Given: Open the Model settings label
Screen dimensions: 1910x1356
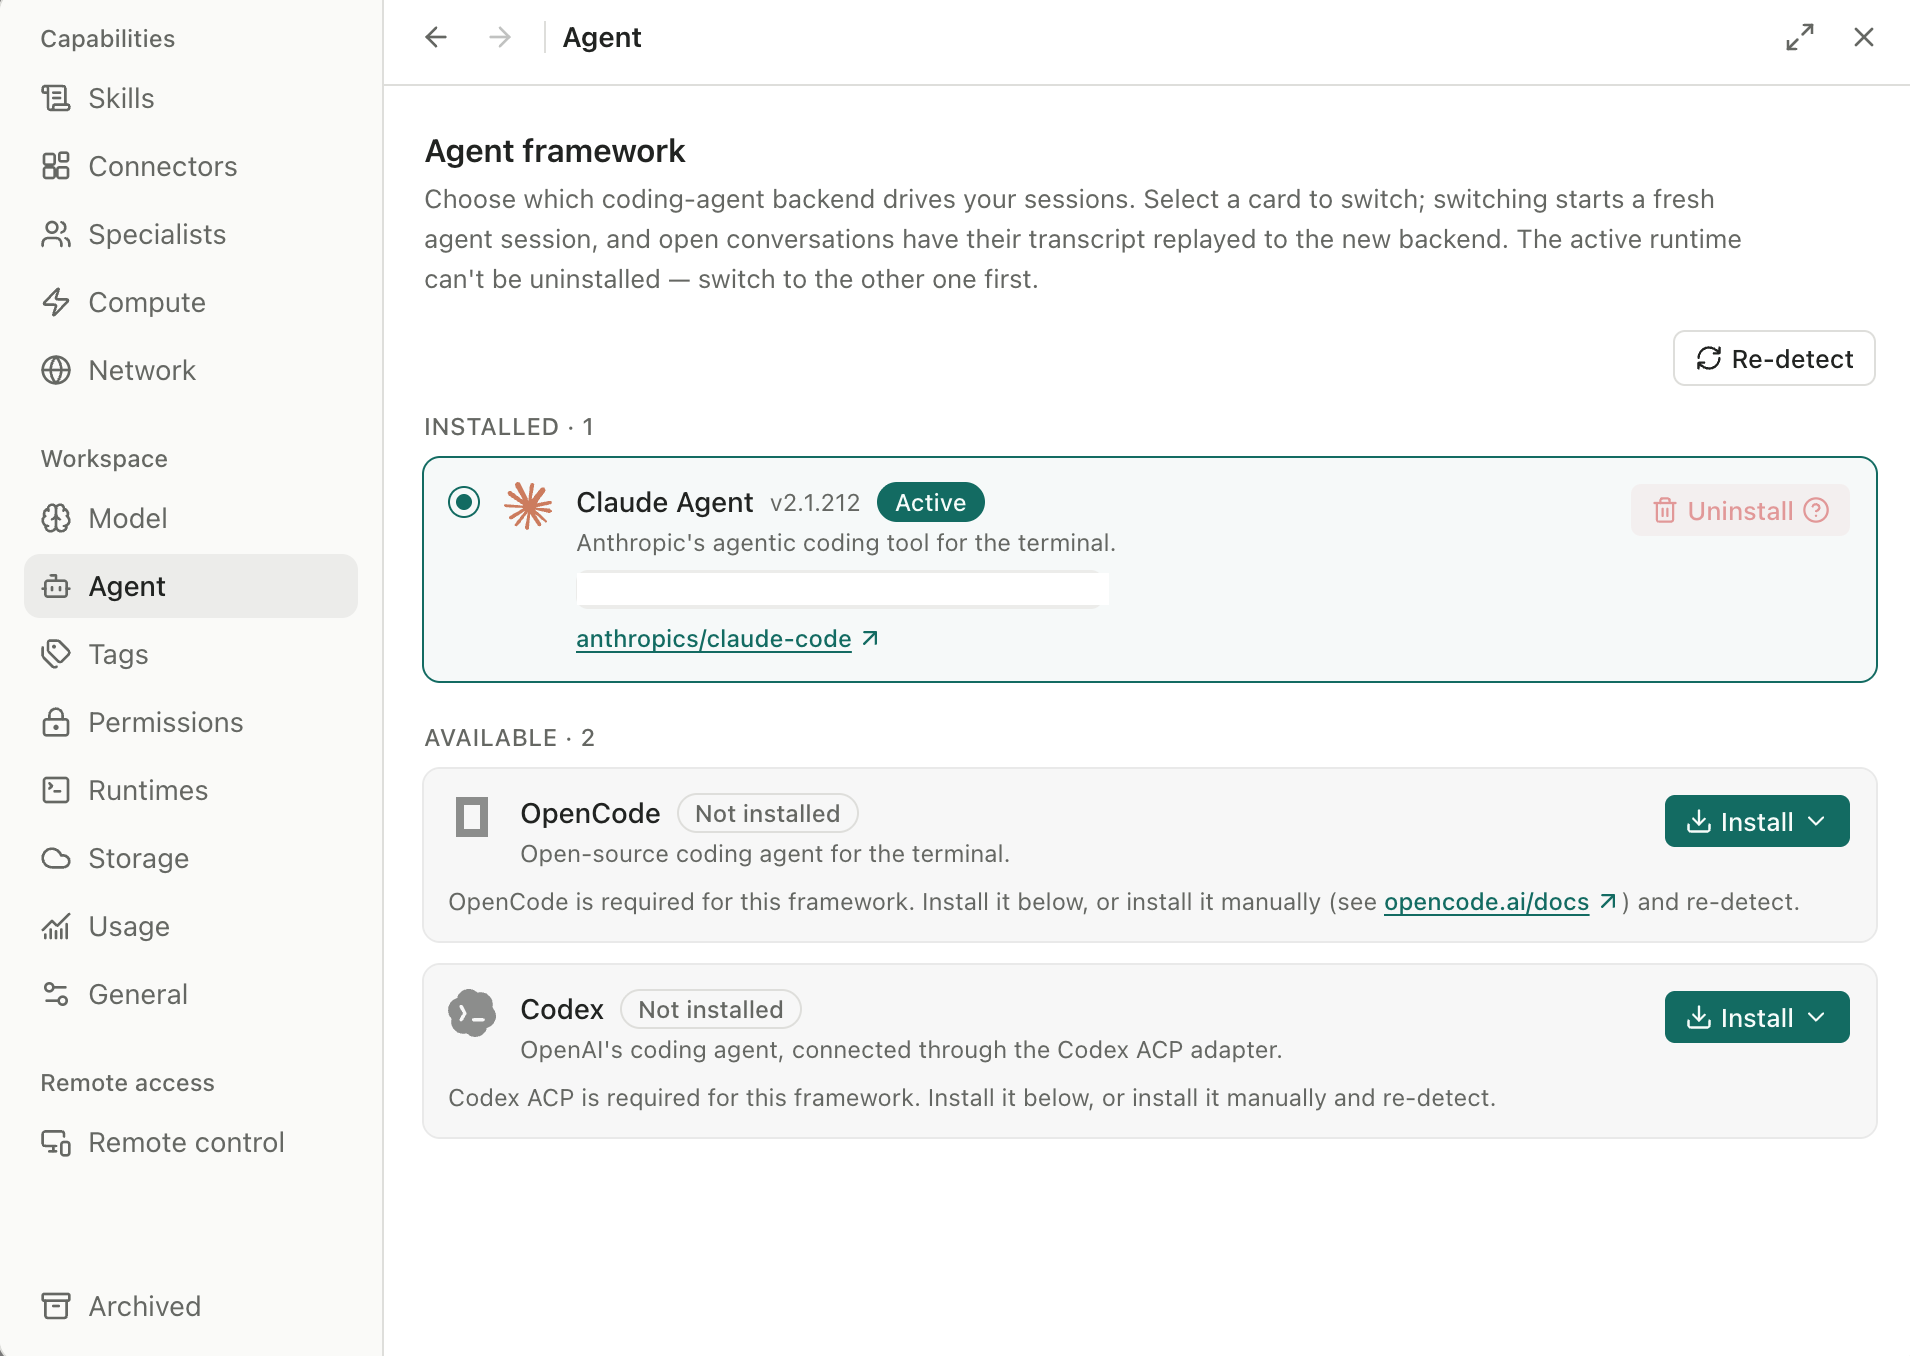Looking at the screenshot, I should (x=128, y=518).
